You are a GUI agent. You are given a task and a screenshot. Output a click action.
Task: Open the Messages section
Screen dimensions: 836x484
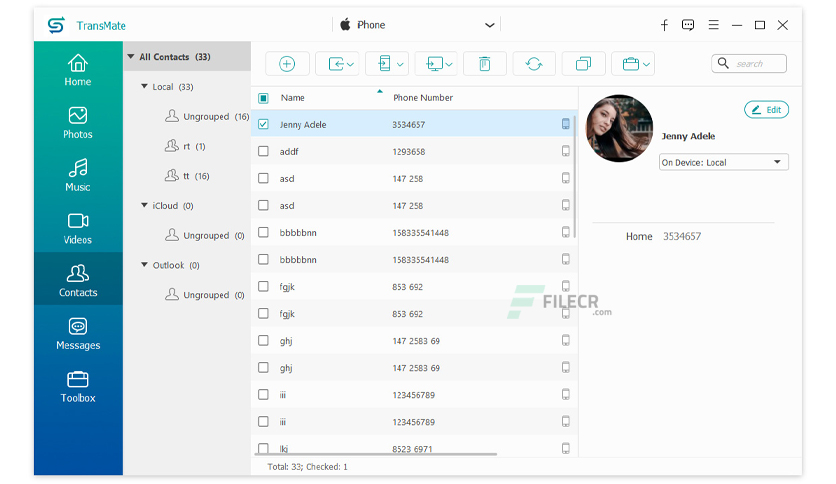click(x=78, y=334)
